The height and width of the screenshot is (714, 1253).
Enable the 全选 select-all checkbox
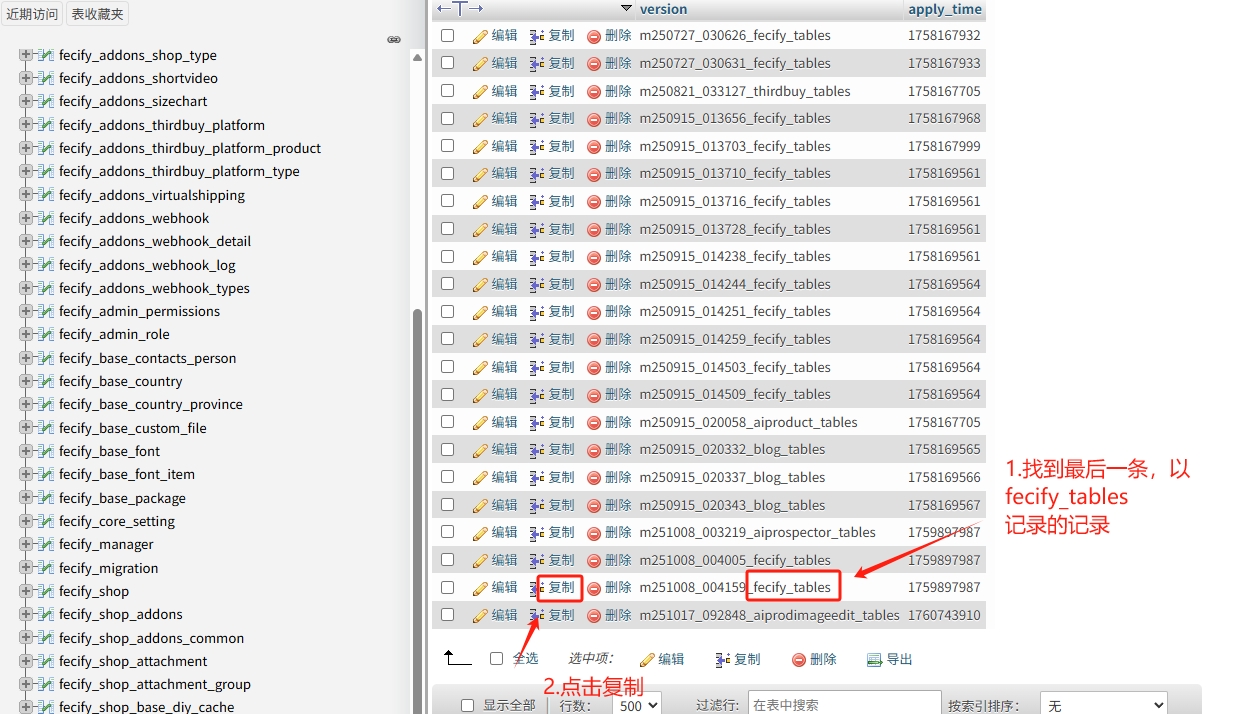pos(497,659)
